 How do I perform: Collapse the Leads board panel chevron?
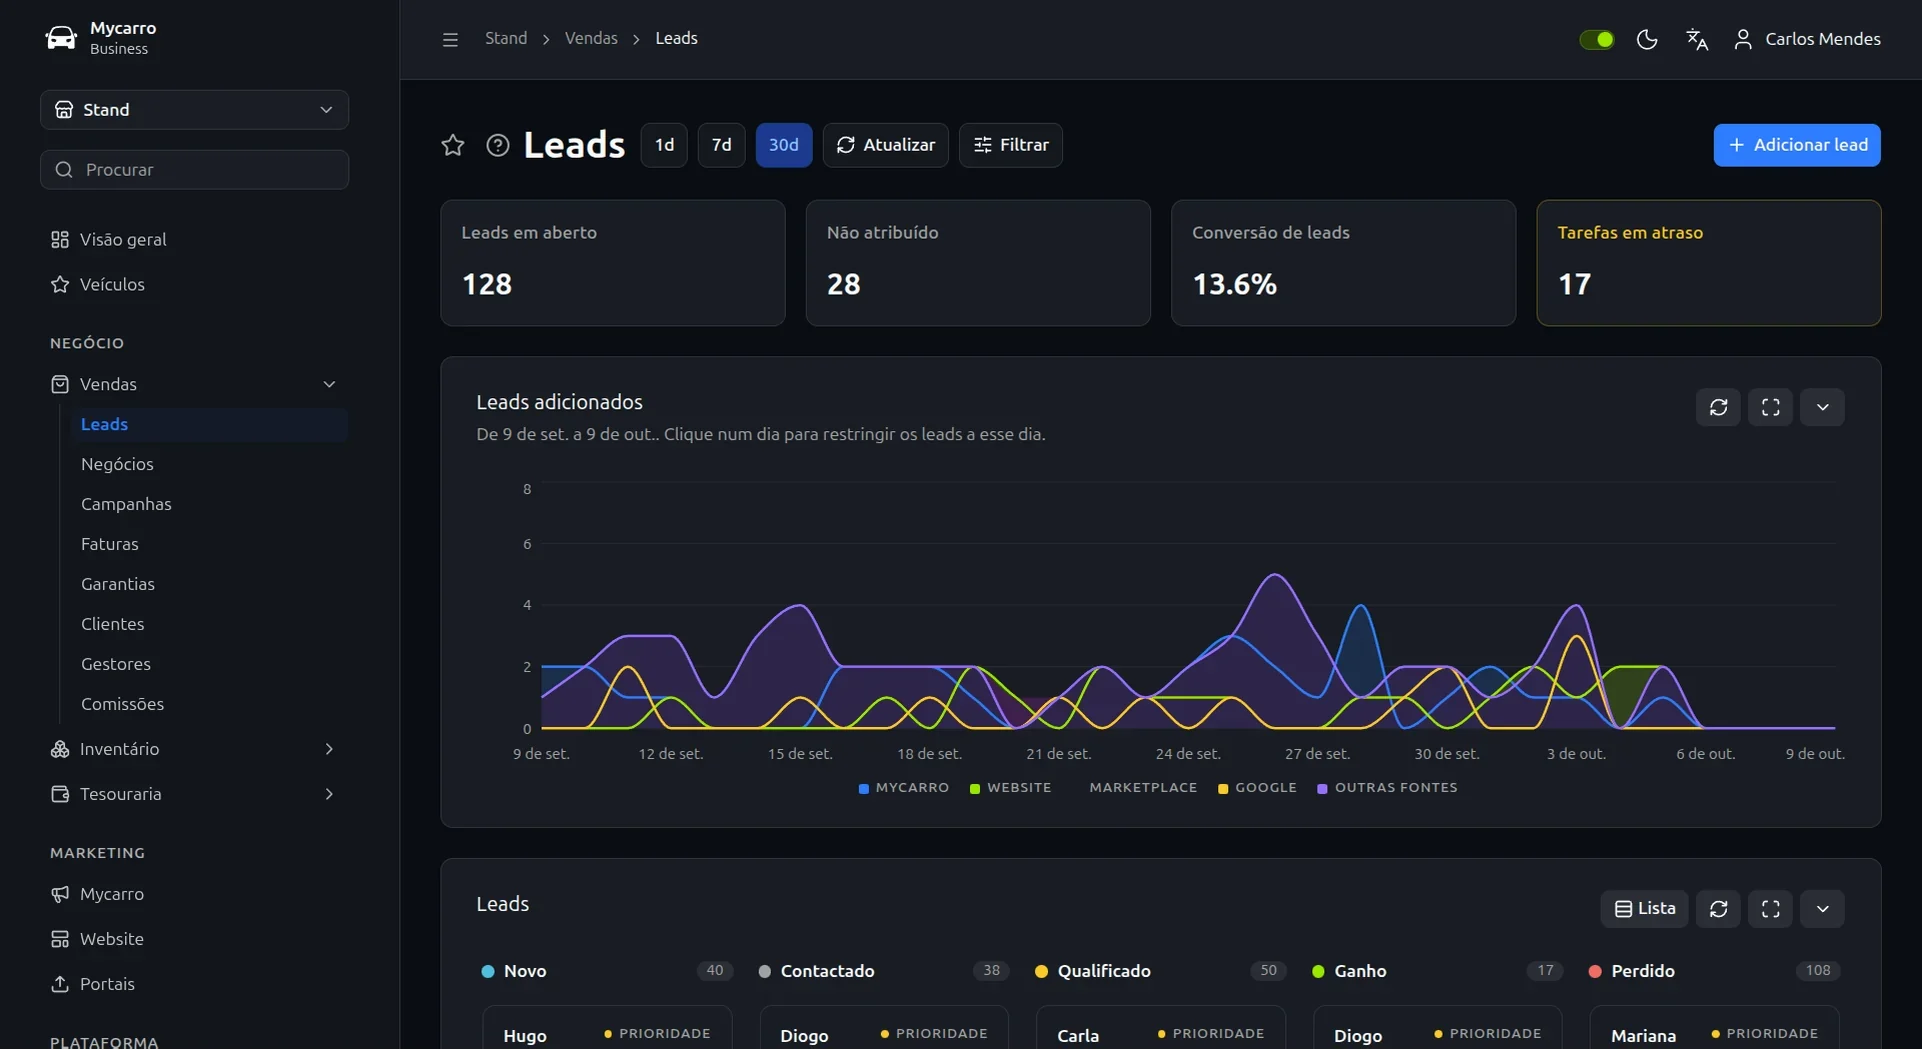click(1822, 909)
